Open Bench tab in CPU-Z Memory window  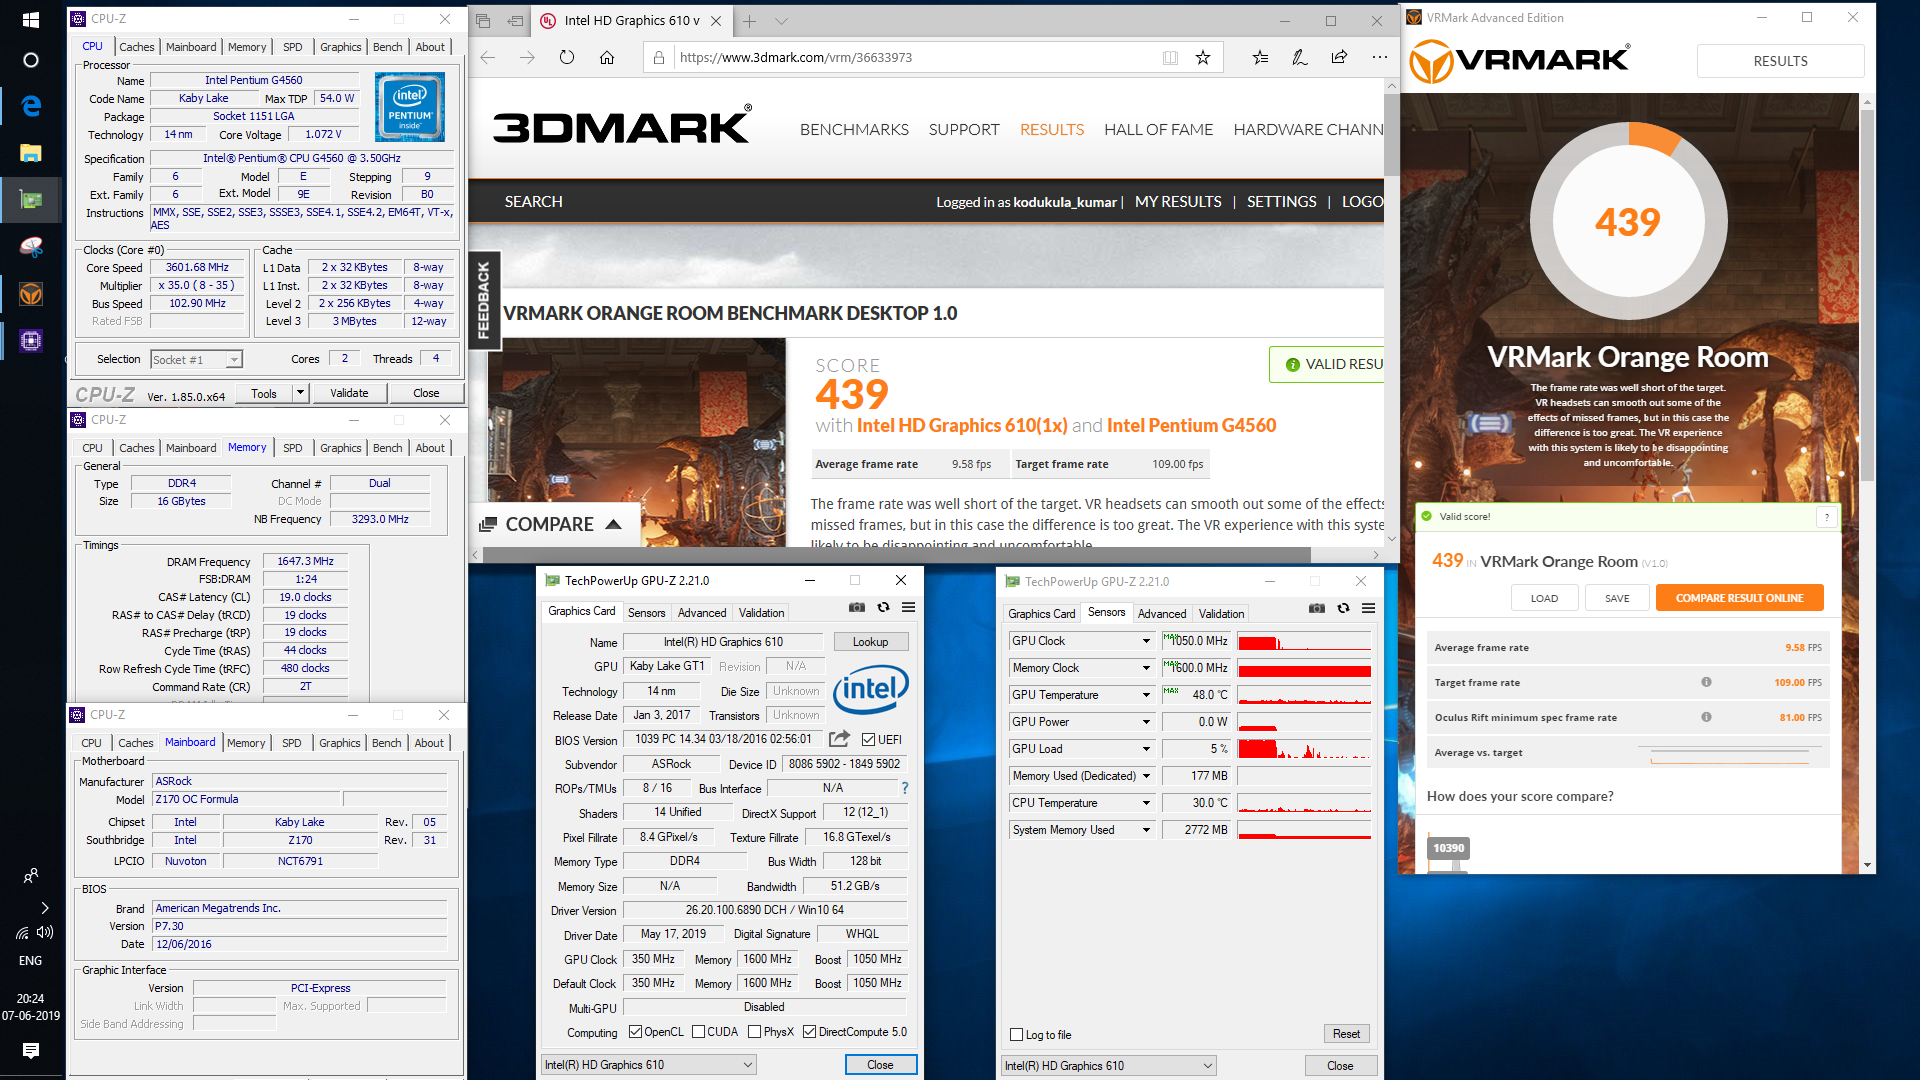click(387, 448)
